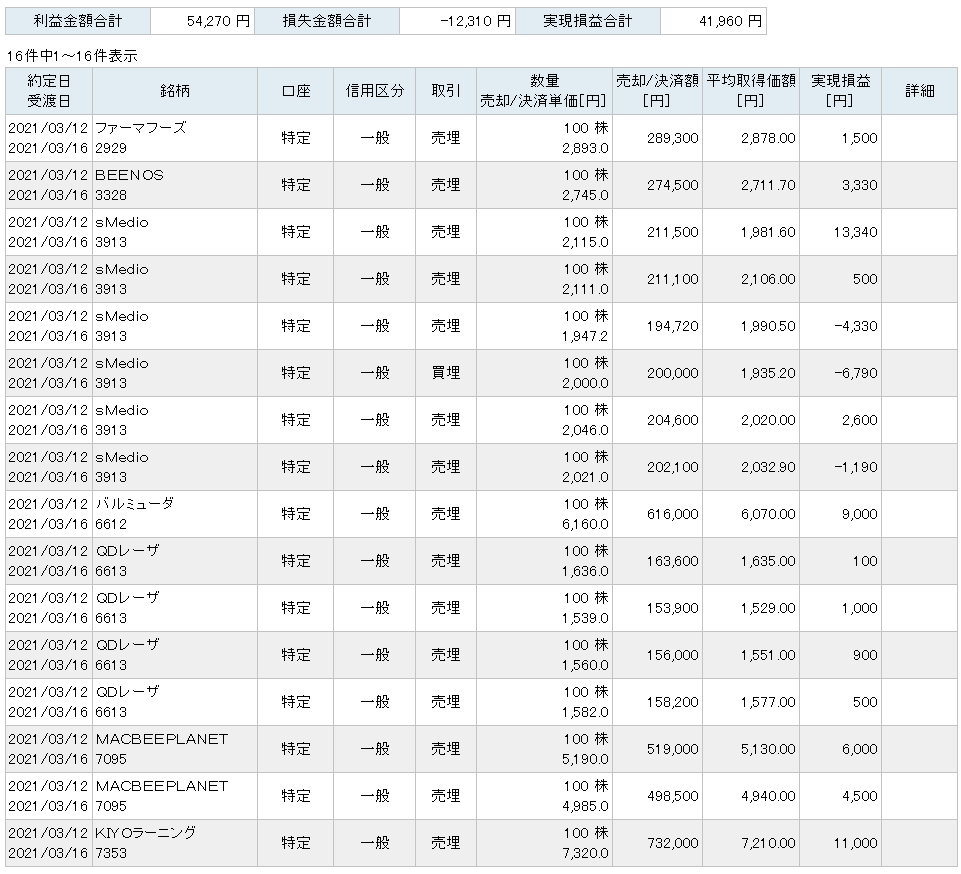Click the 1,529.00 average acquisition price
Image resolution: width=961 pixels, height=874 pixels.
[x=768, y=608]
